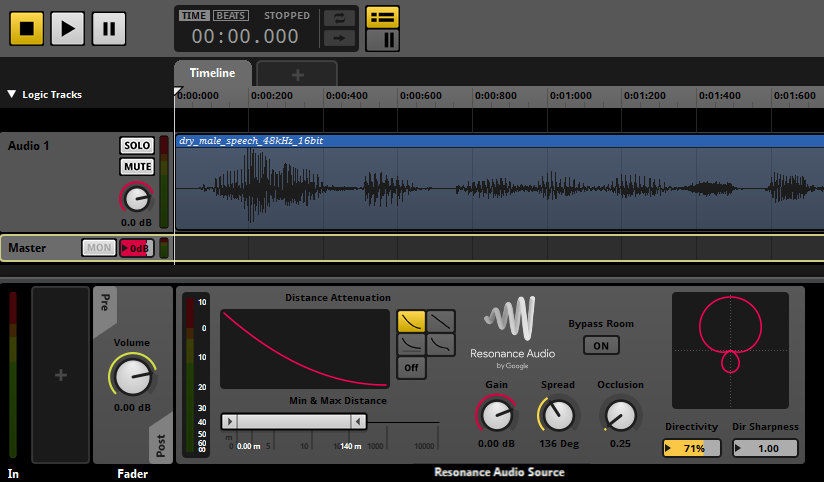Image resolution: width=824 pixels, height=482 pixels.
Task: Solo the Audio 1 track
Action: point(137,146)
